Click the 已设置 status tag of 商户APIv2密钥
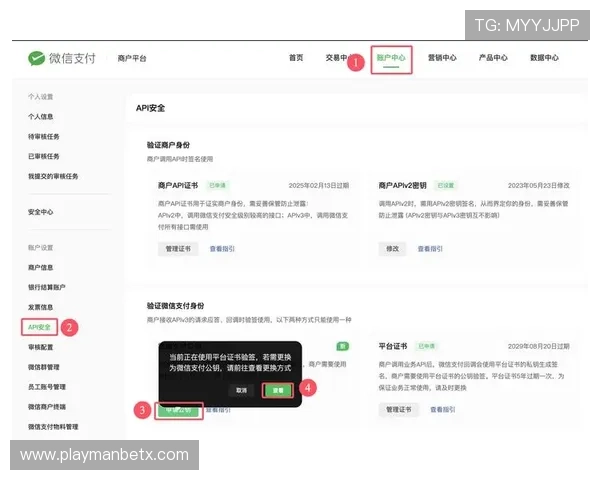Image resolution: width=600 pixels, height=480 pixels. coord(446,185)
